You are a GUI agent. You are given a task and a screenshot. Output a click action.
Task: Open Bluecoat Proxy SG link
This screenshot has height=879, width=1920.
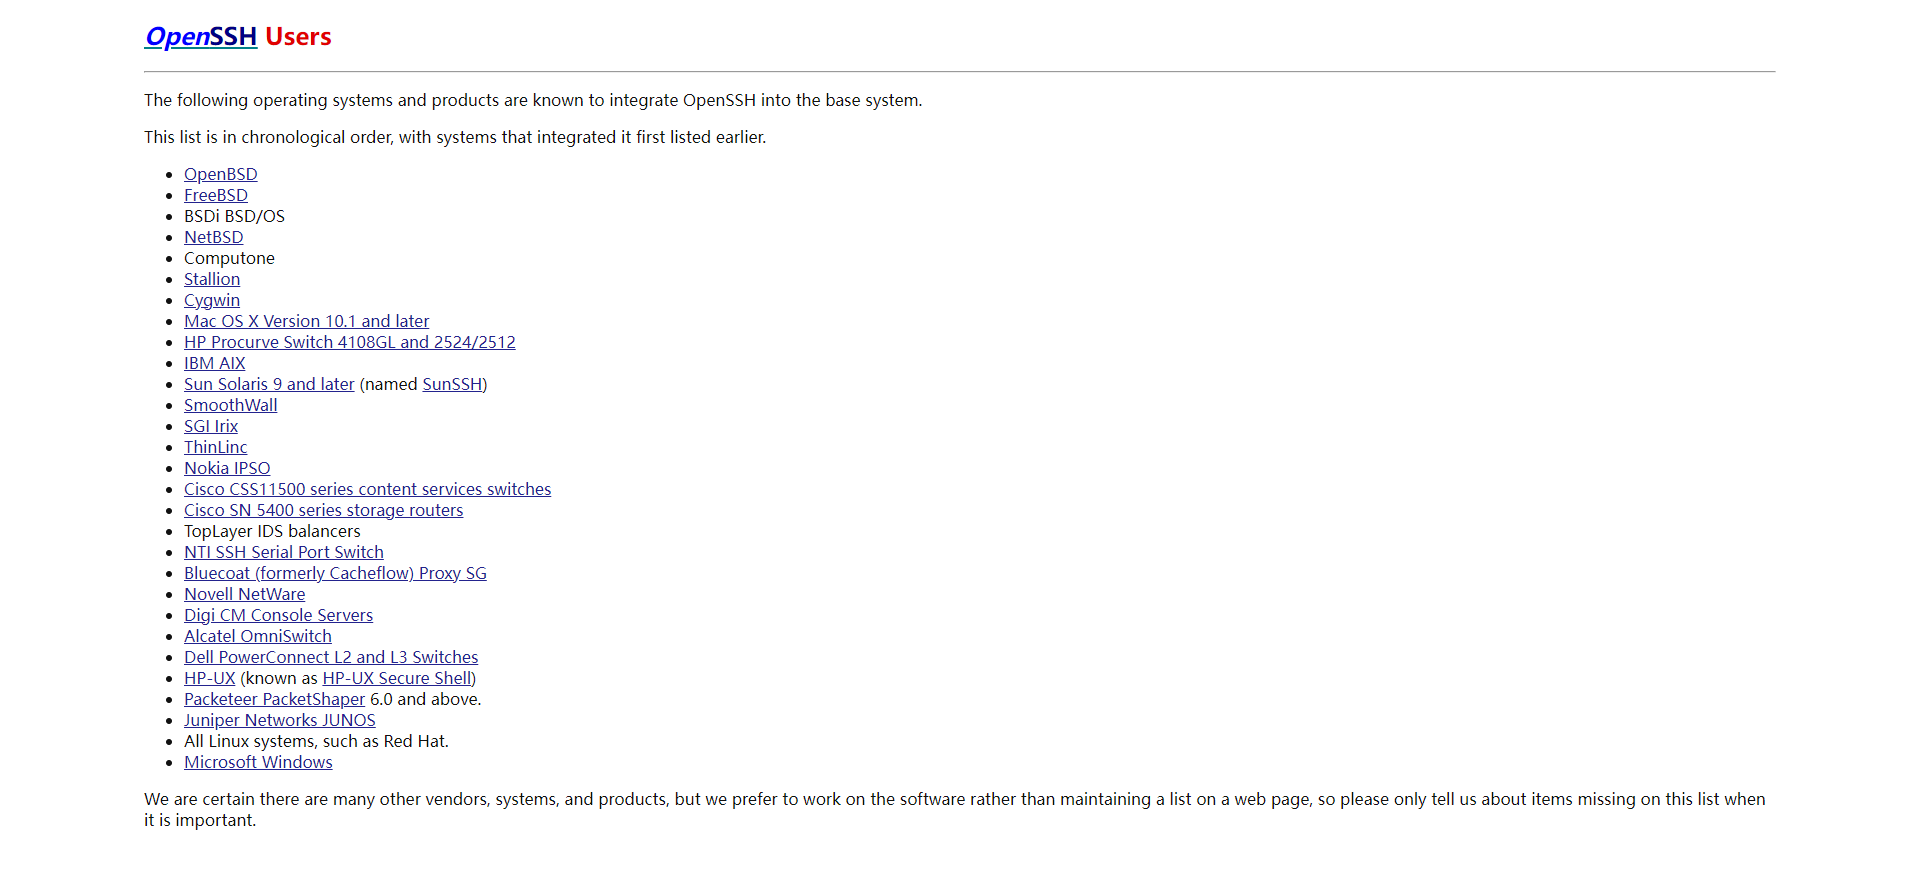[335, 573]
